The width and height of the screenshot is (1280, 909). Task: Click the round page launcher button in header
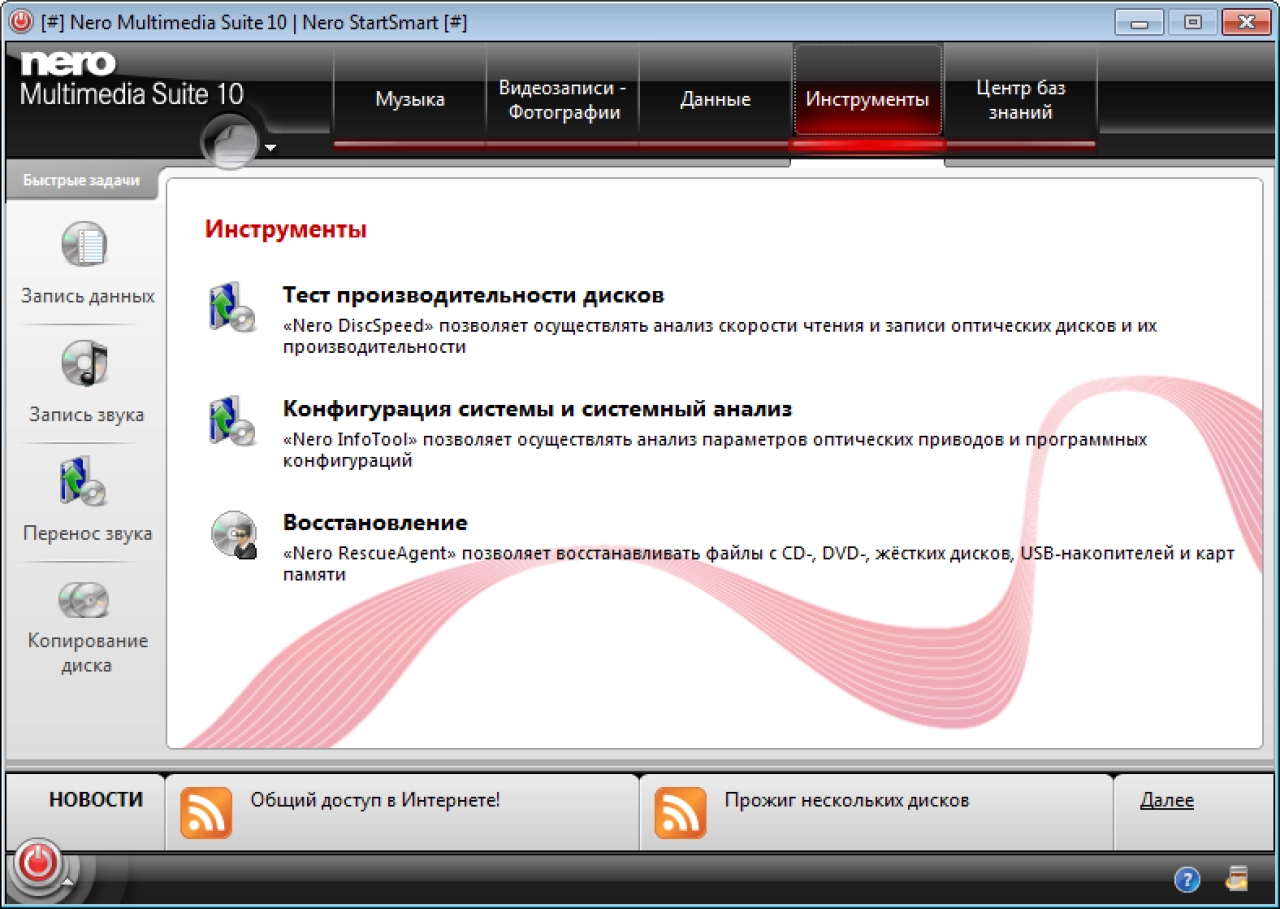(230, 141)
